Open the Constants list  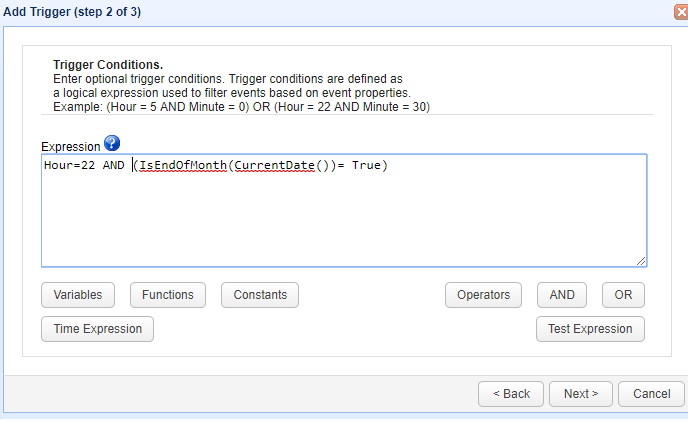pos(260,295)
